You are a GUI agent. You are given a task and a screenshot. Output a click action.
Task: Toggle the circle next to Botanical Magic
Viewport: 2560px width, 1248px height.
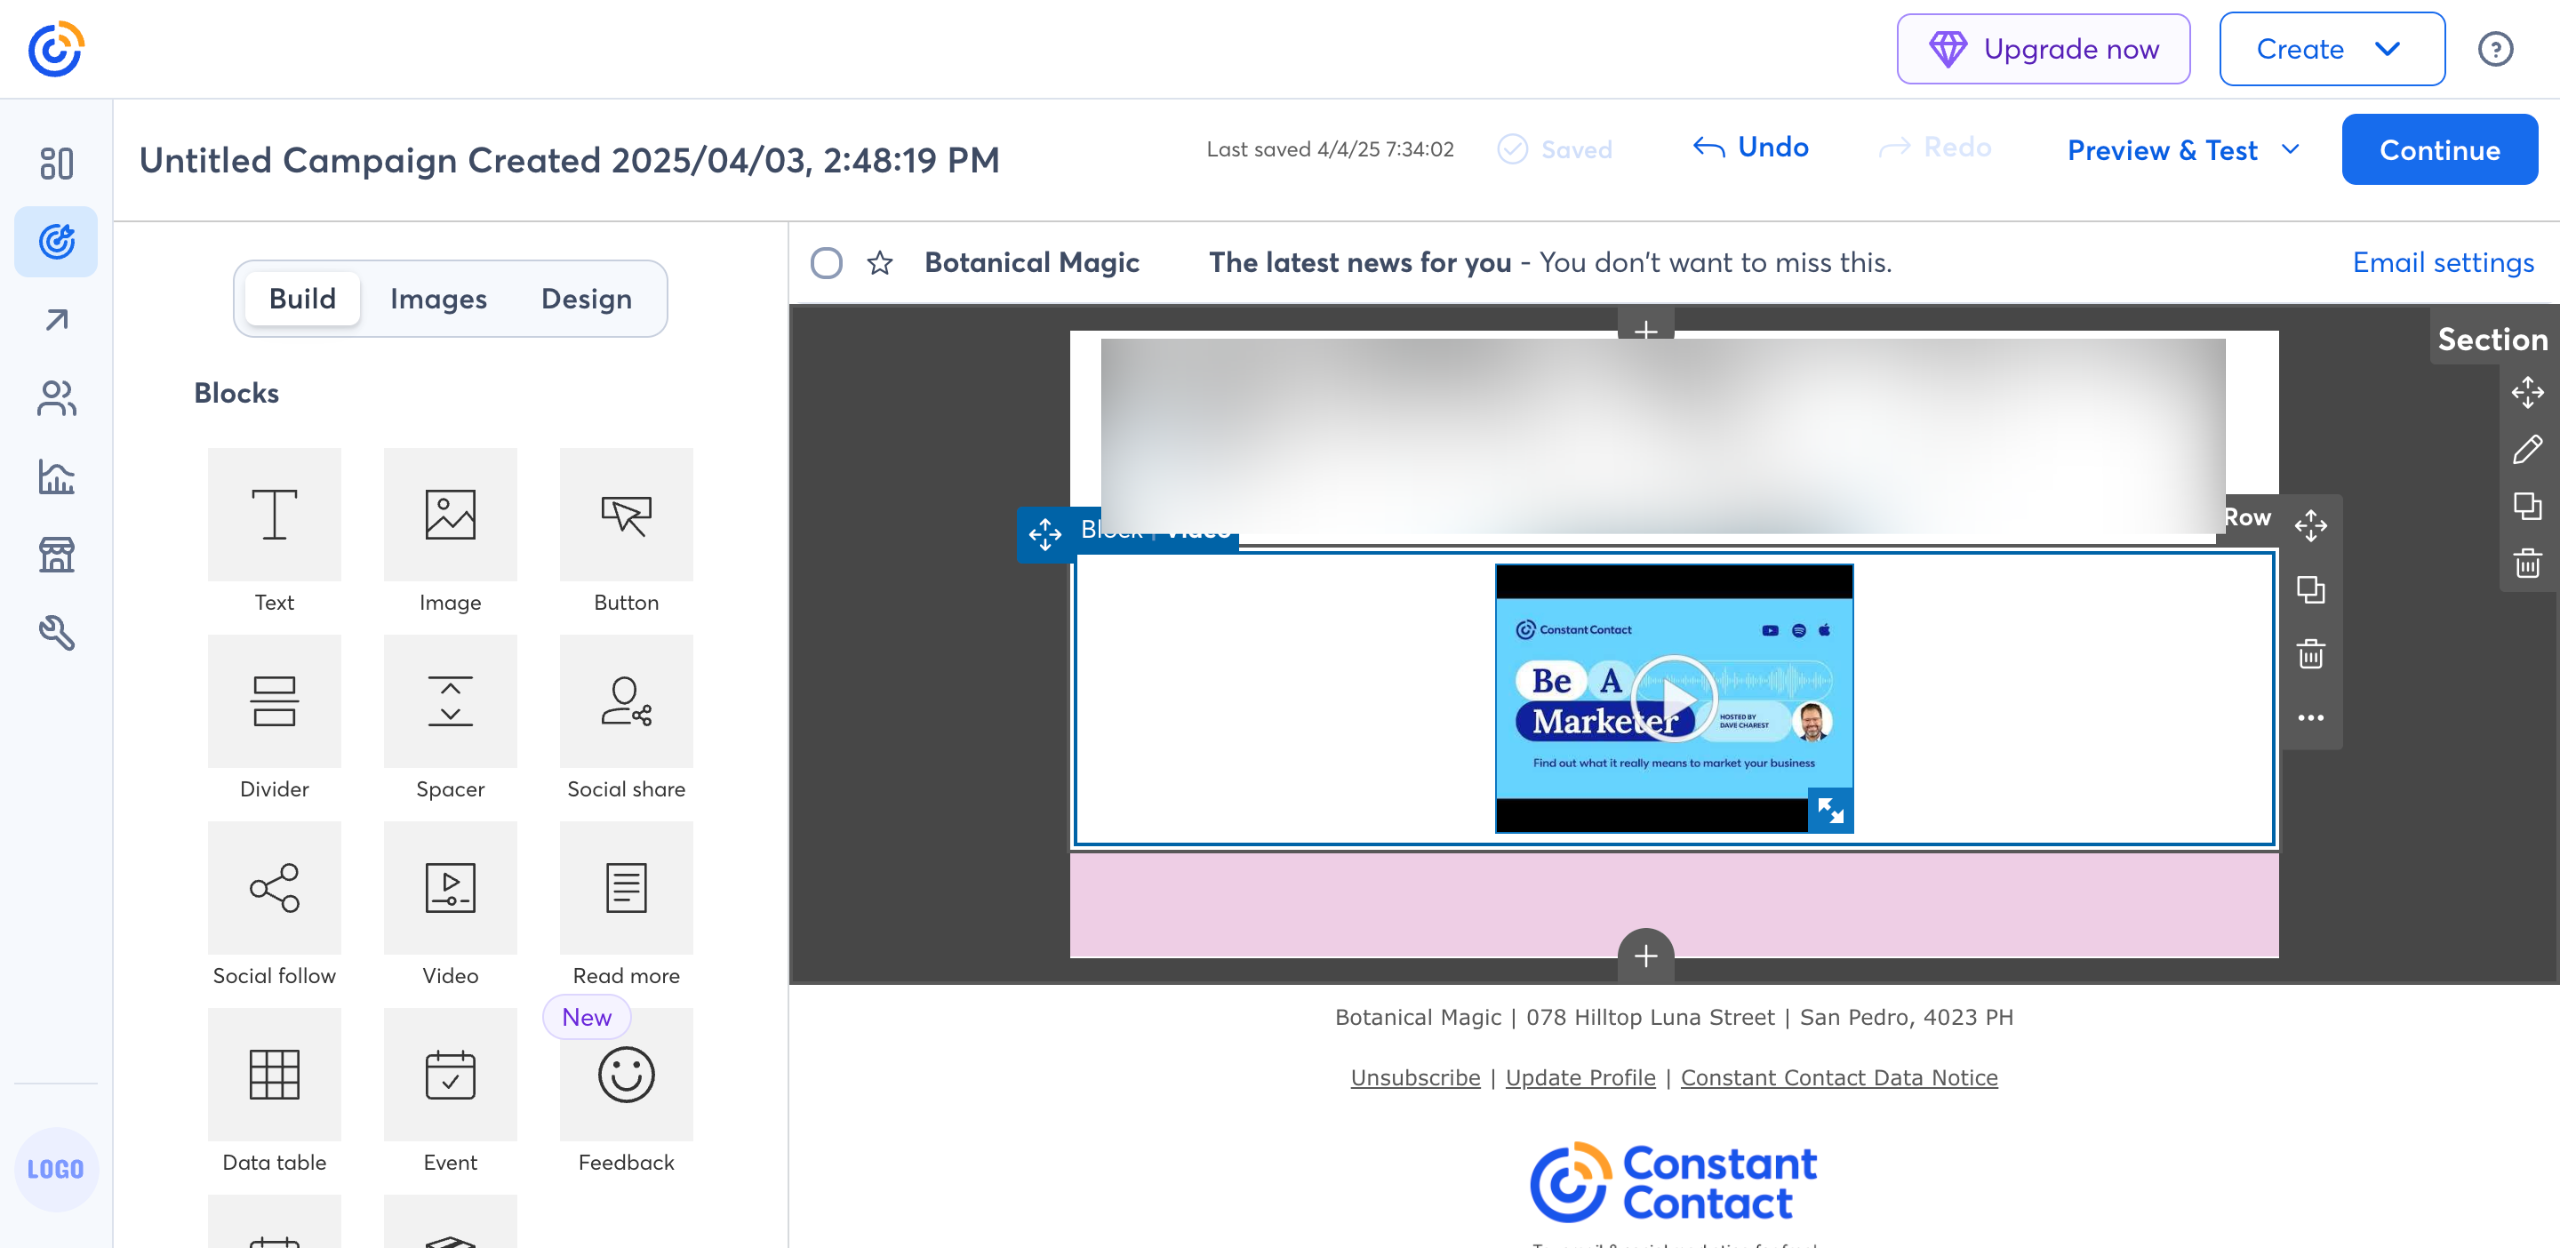(826, 263)
